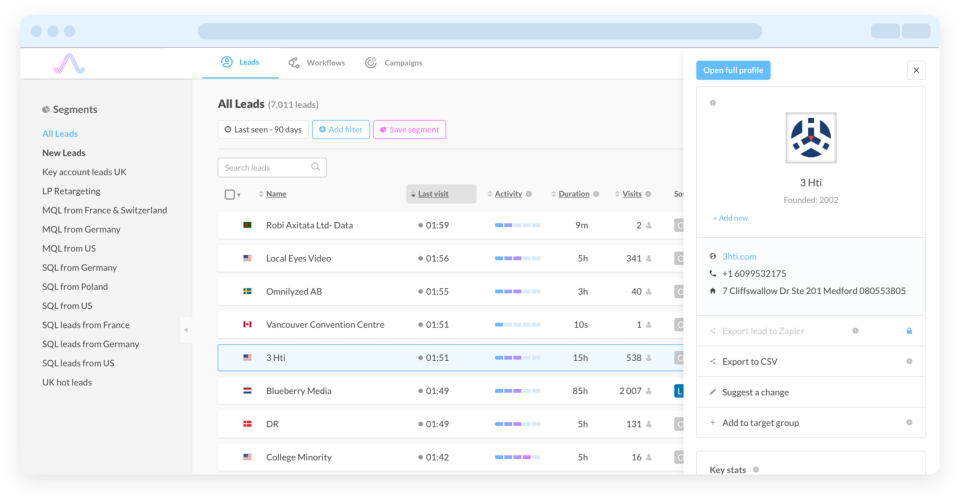Click the 3 Hti company logo

(811, 138)
